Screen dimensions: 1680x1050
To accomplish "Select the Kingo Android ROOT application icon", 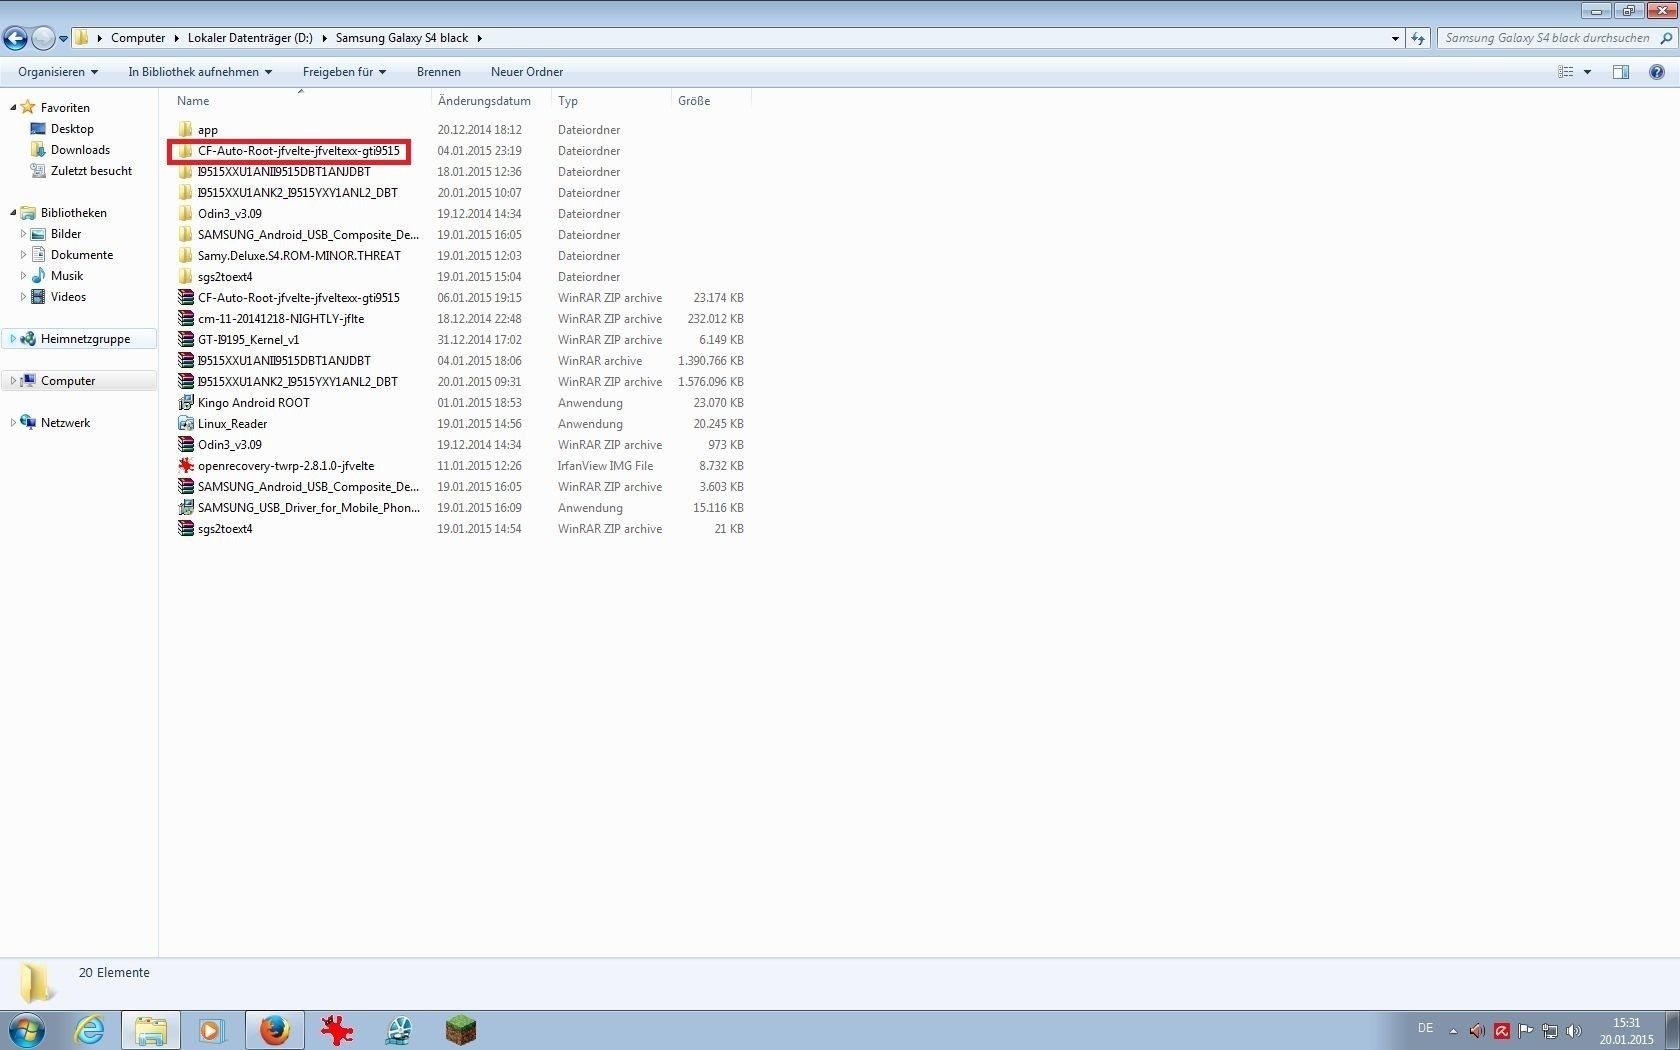I will tap(185, 403).
